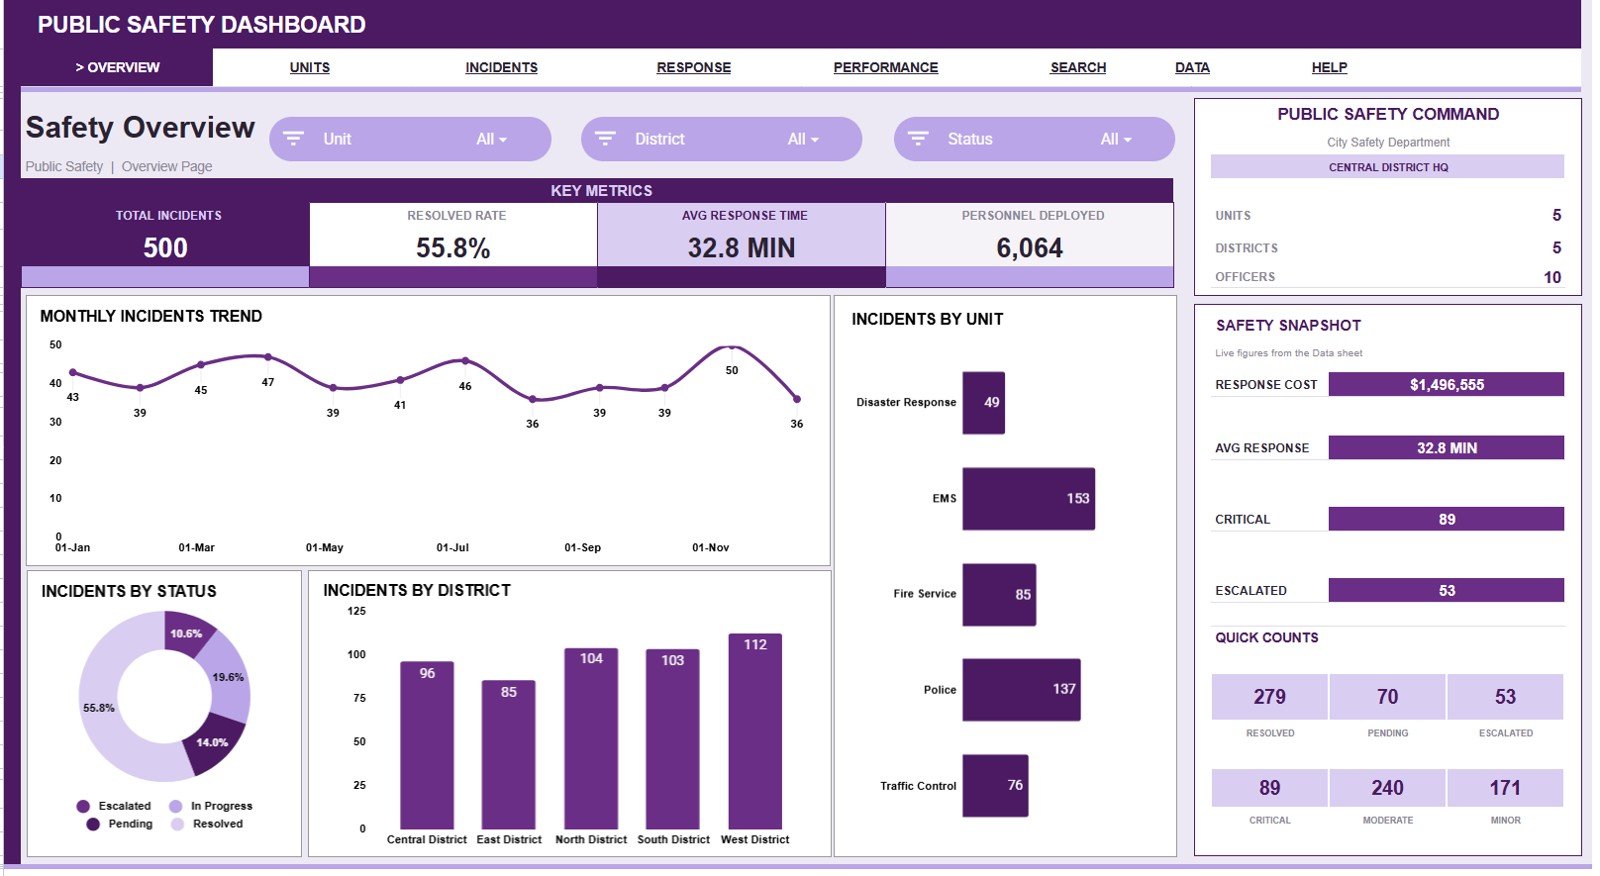Navigate to the Search tab
This screenshot has height=876, width=1600.
point(1078,67)
